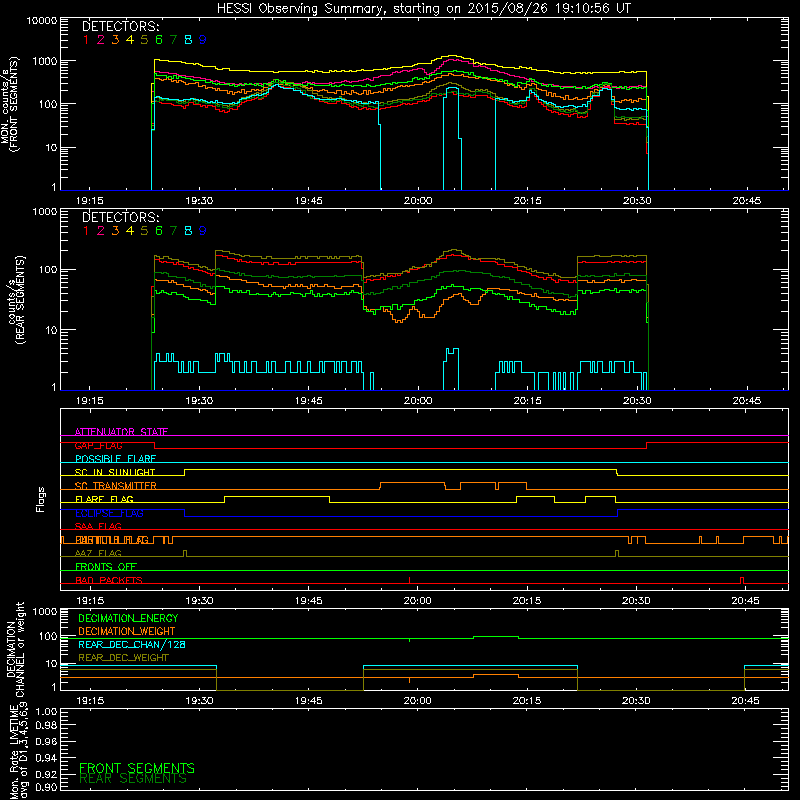Click the 20:15 tick label under flags panel
The image size is (800, 800).
[x=527, y=601]
